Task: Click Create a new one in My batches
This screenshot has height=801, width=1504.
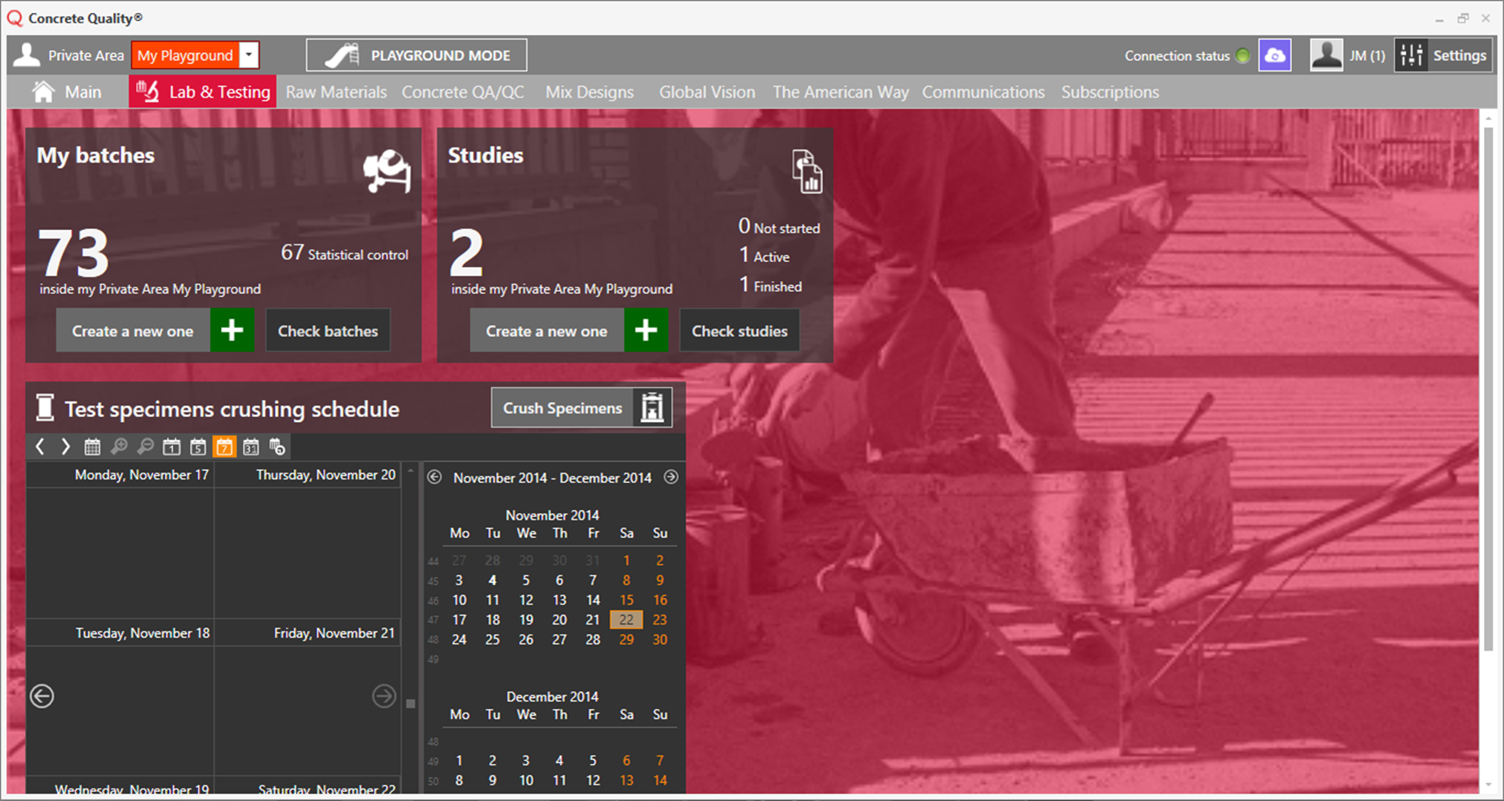Action: [155, 330]
